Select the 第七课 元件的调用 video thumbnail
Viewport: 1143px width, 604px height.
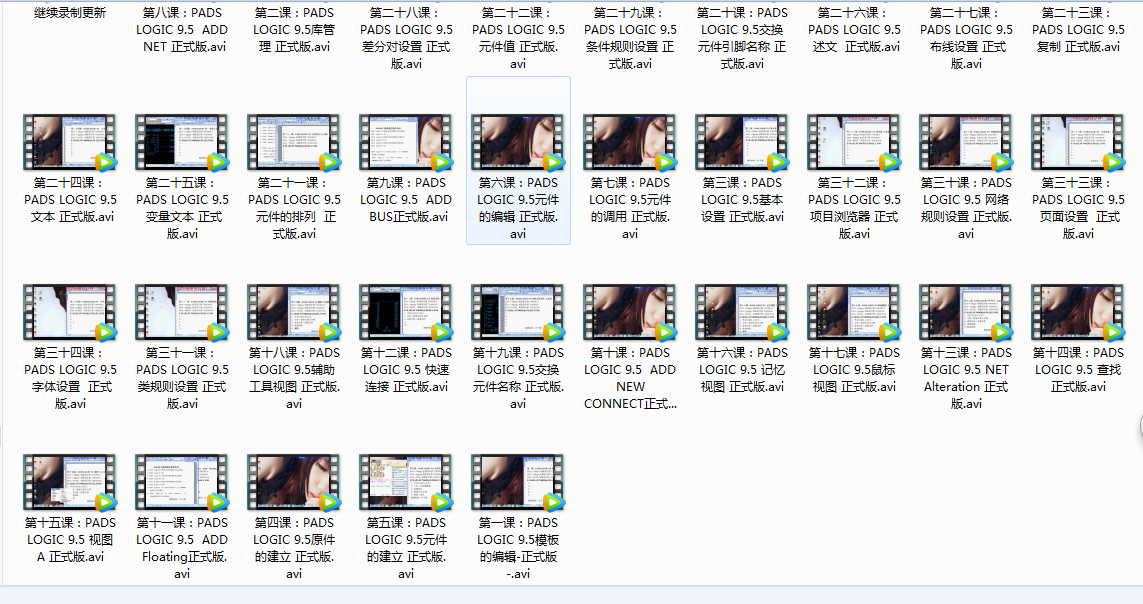click(x=630, y=142)
